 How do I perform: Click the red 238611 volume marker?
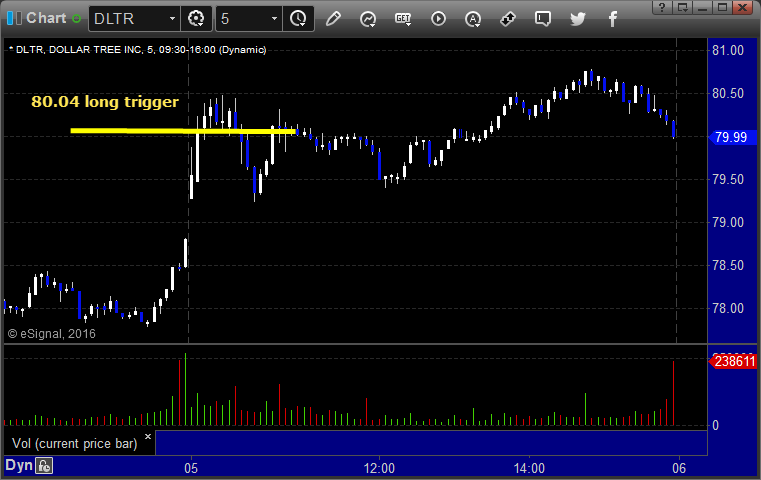733,362
